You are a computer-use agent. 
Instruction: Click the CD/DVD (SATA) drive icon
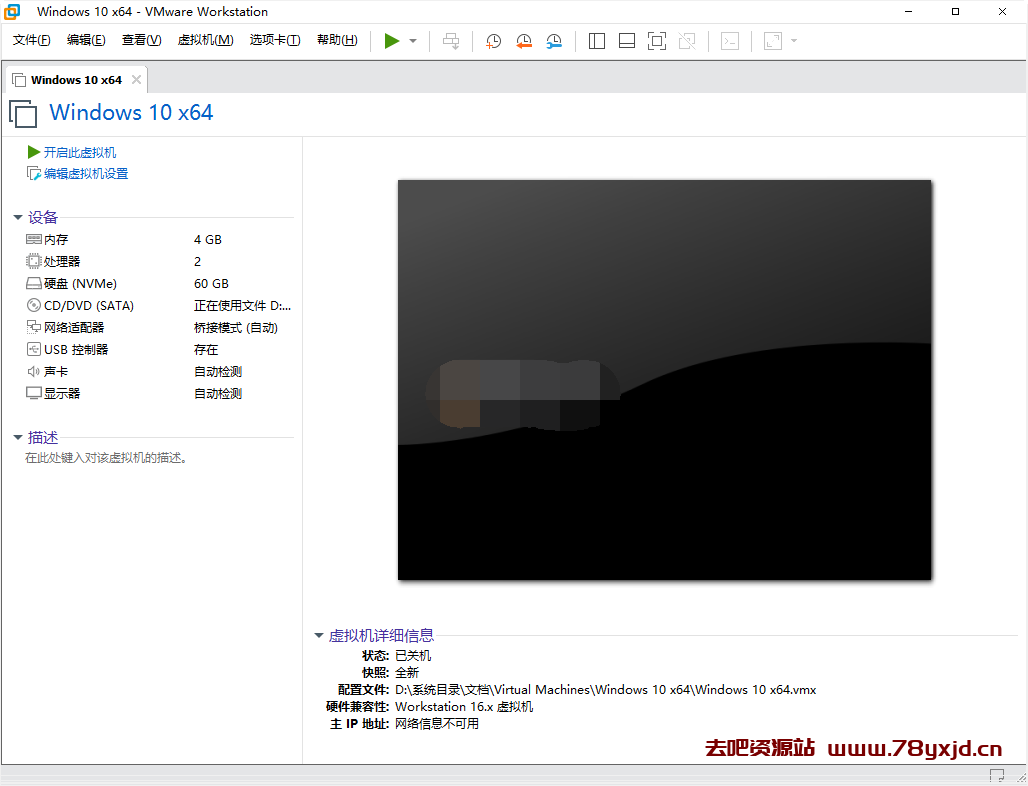(33, 305)
